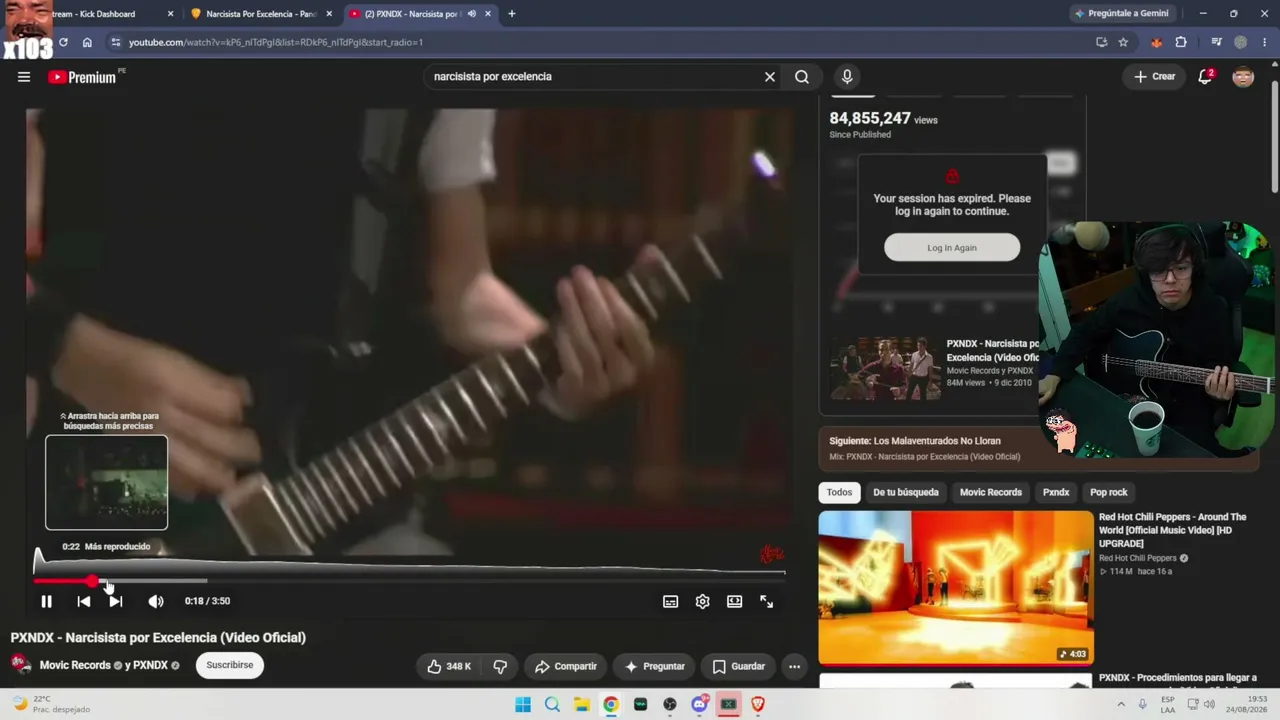Enter fullscreen video mode
1280x720 pixels.
766,601
